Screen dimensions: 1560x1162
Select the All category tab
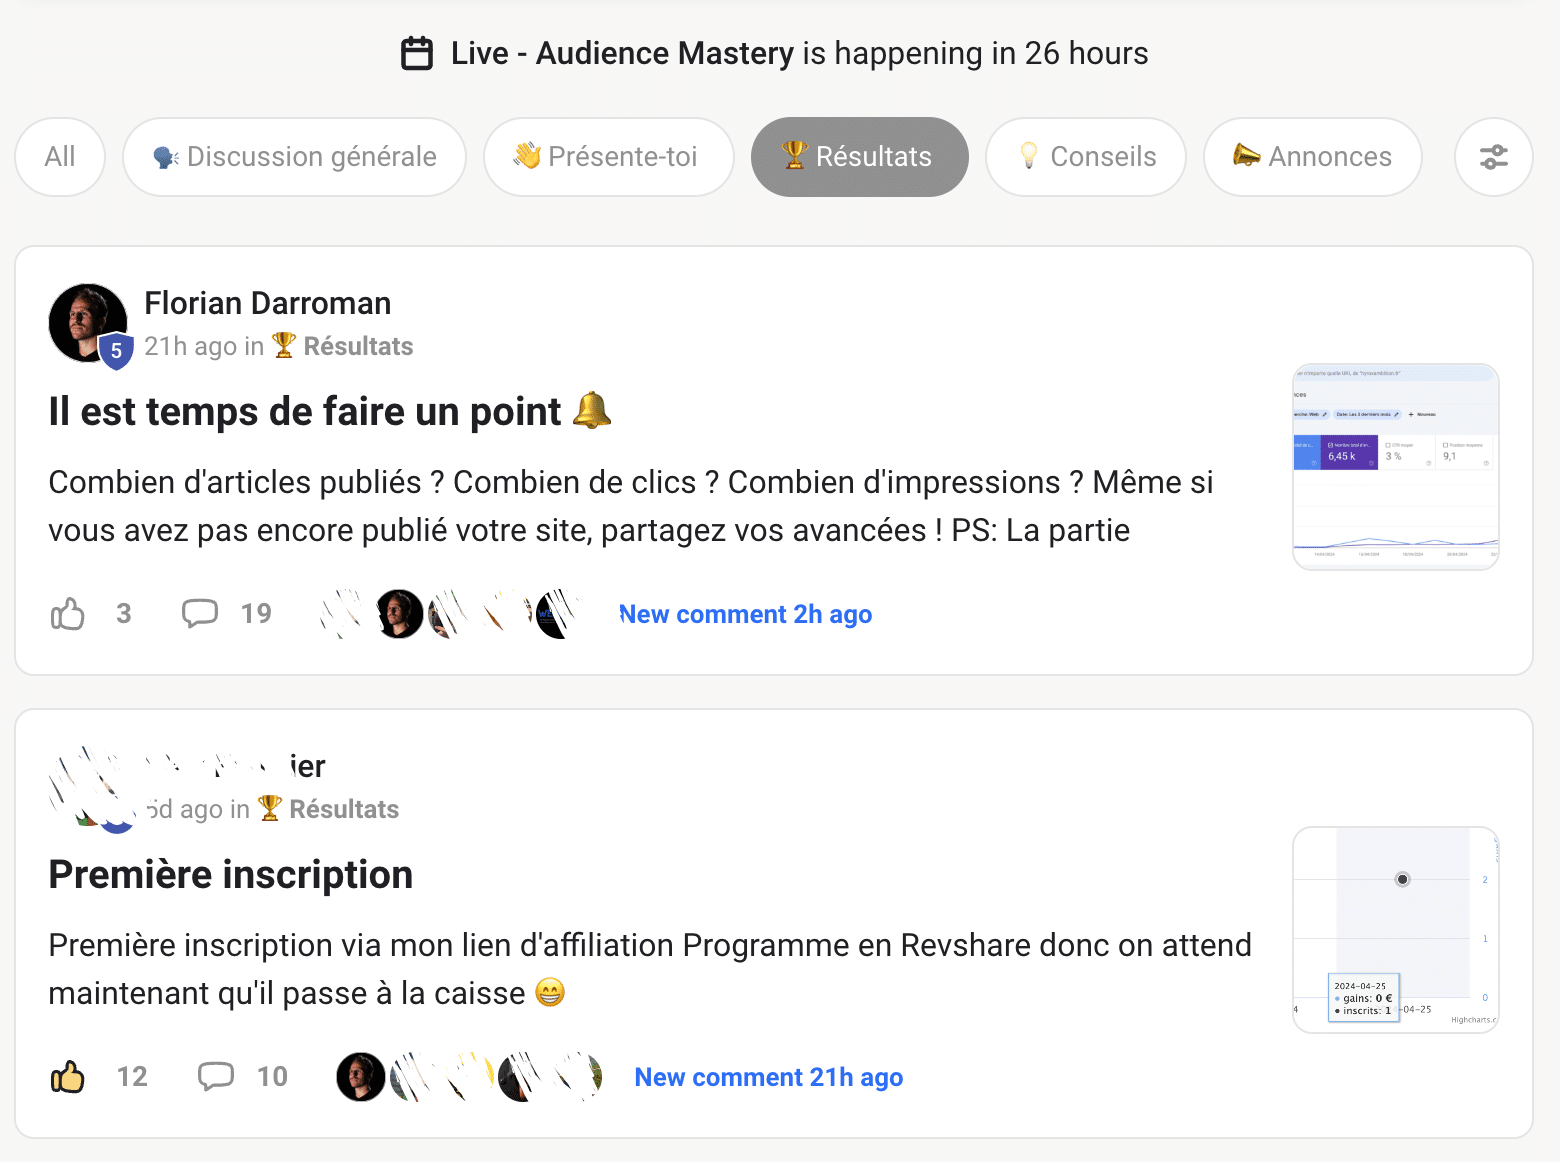[60, 157]
